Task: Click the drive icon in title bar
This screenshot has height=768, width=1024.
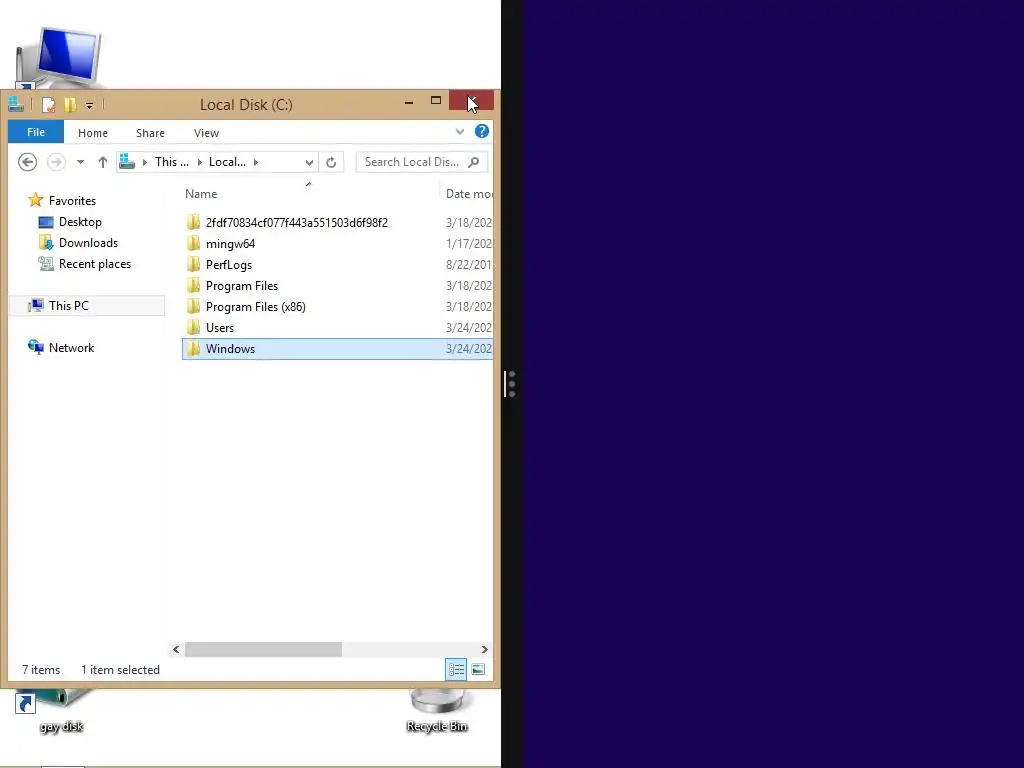Action: [x=16, y=104]
